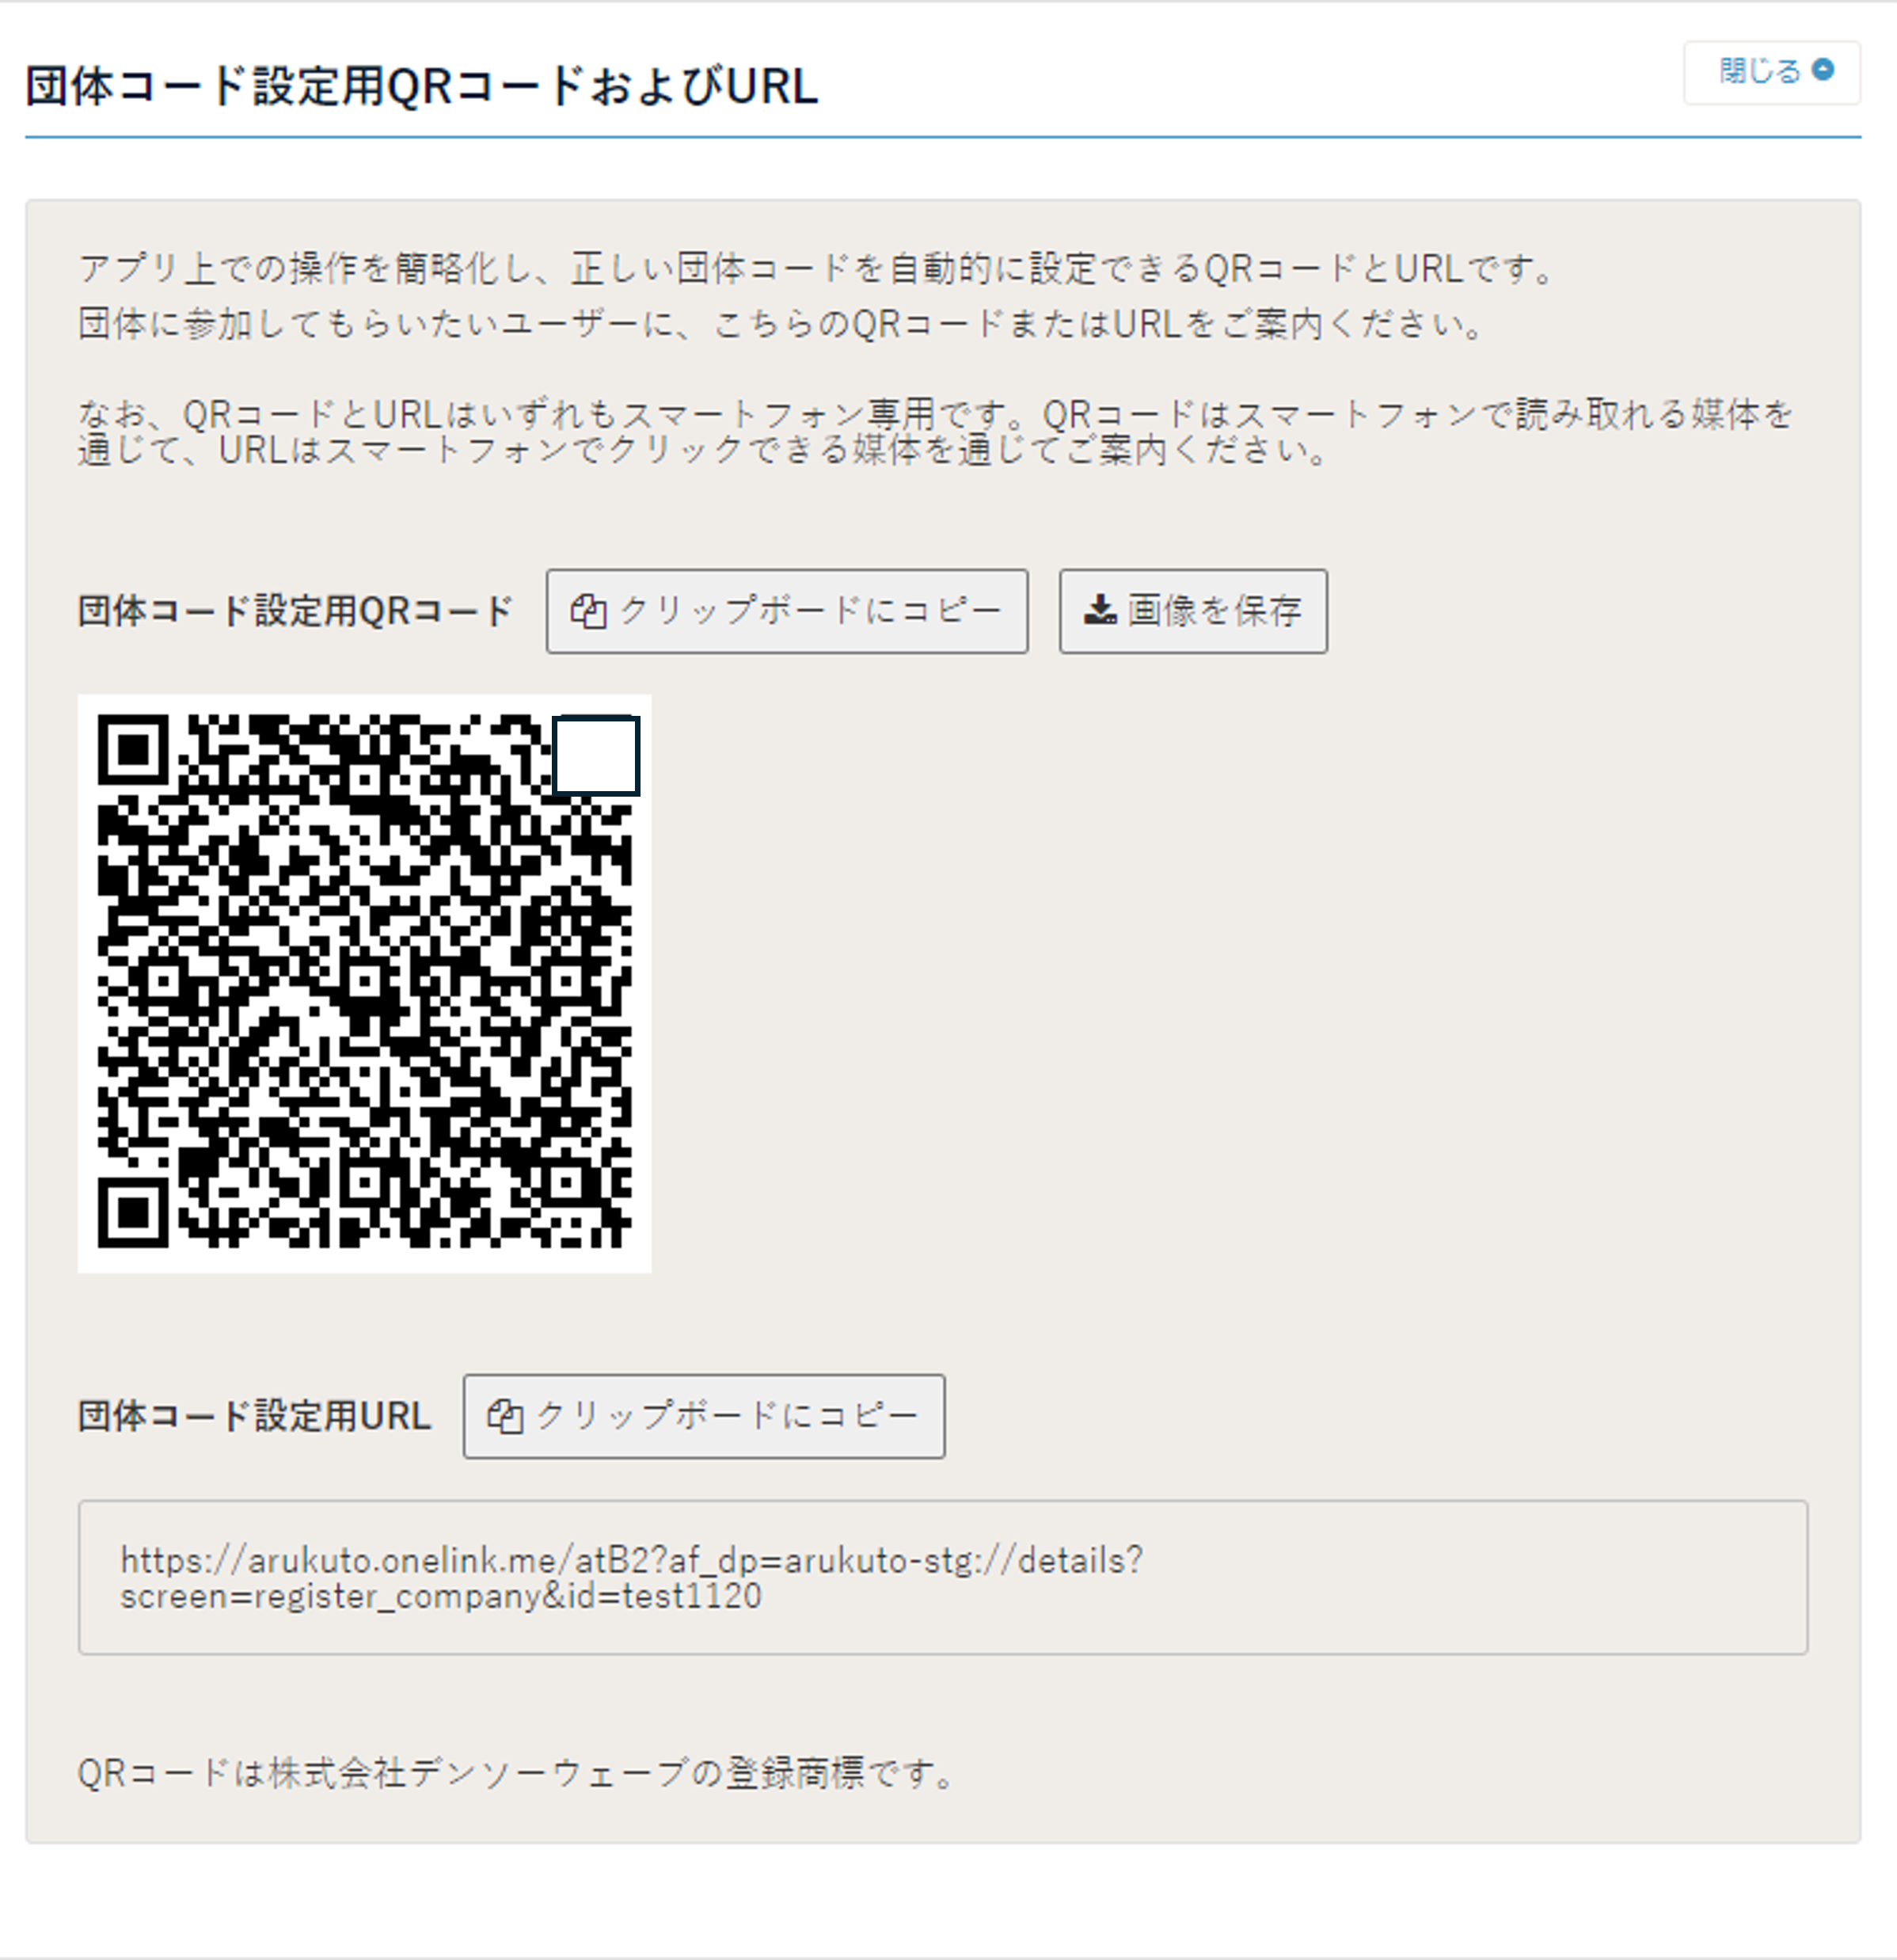The height and width of the screenshot is (1960, 1897).
Task: Click the 団体コード設定用URL section label
Action: pos(255,1416)
